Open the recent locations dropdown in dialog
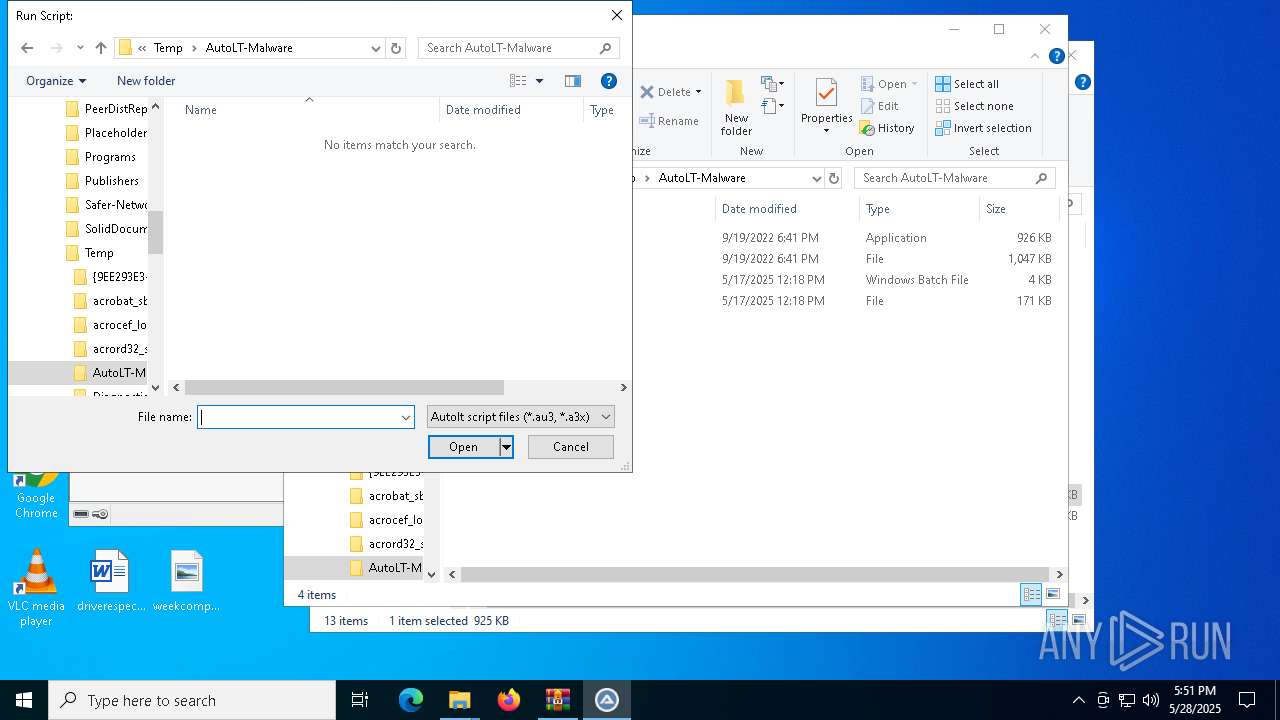The width and height of the screenshot is (1280, 720). coord(80,48)
